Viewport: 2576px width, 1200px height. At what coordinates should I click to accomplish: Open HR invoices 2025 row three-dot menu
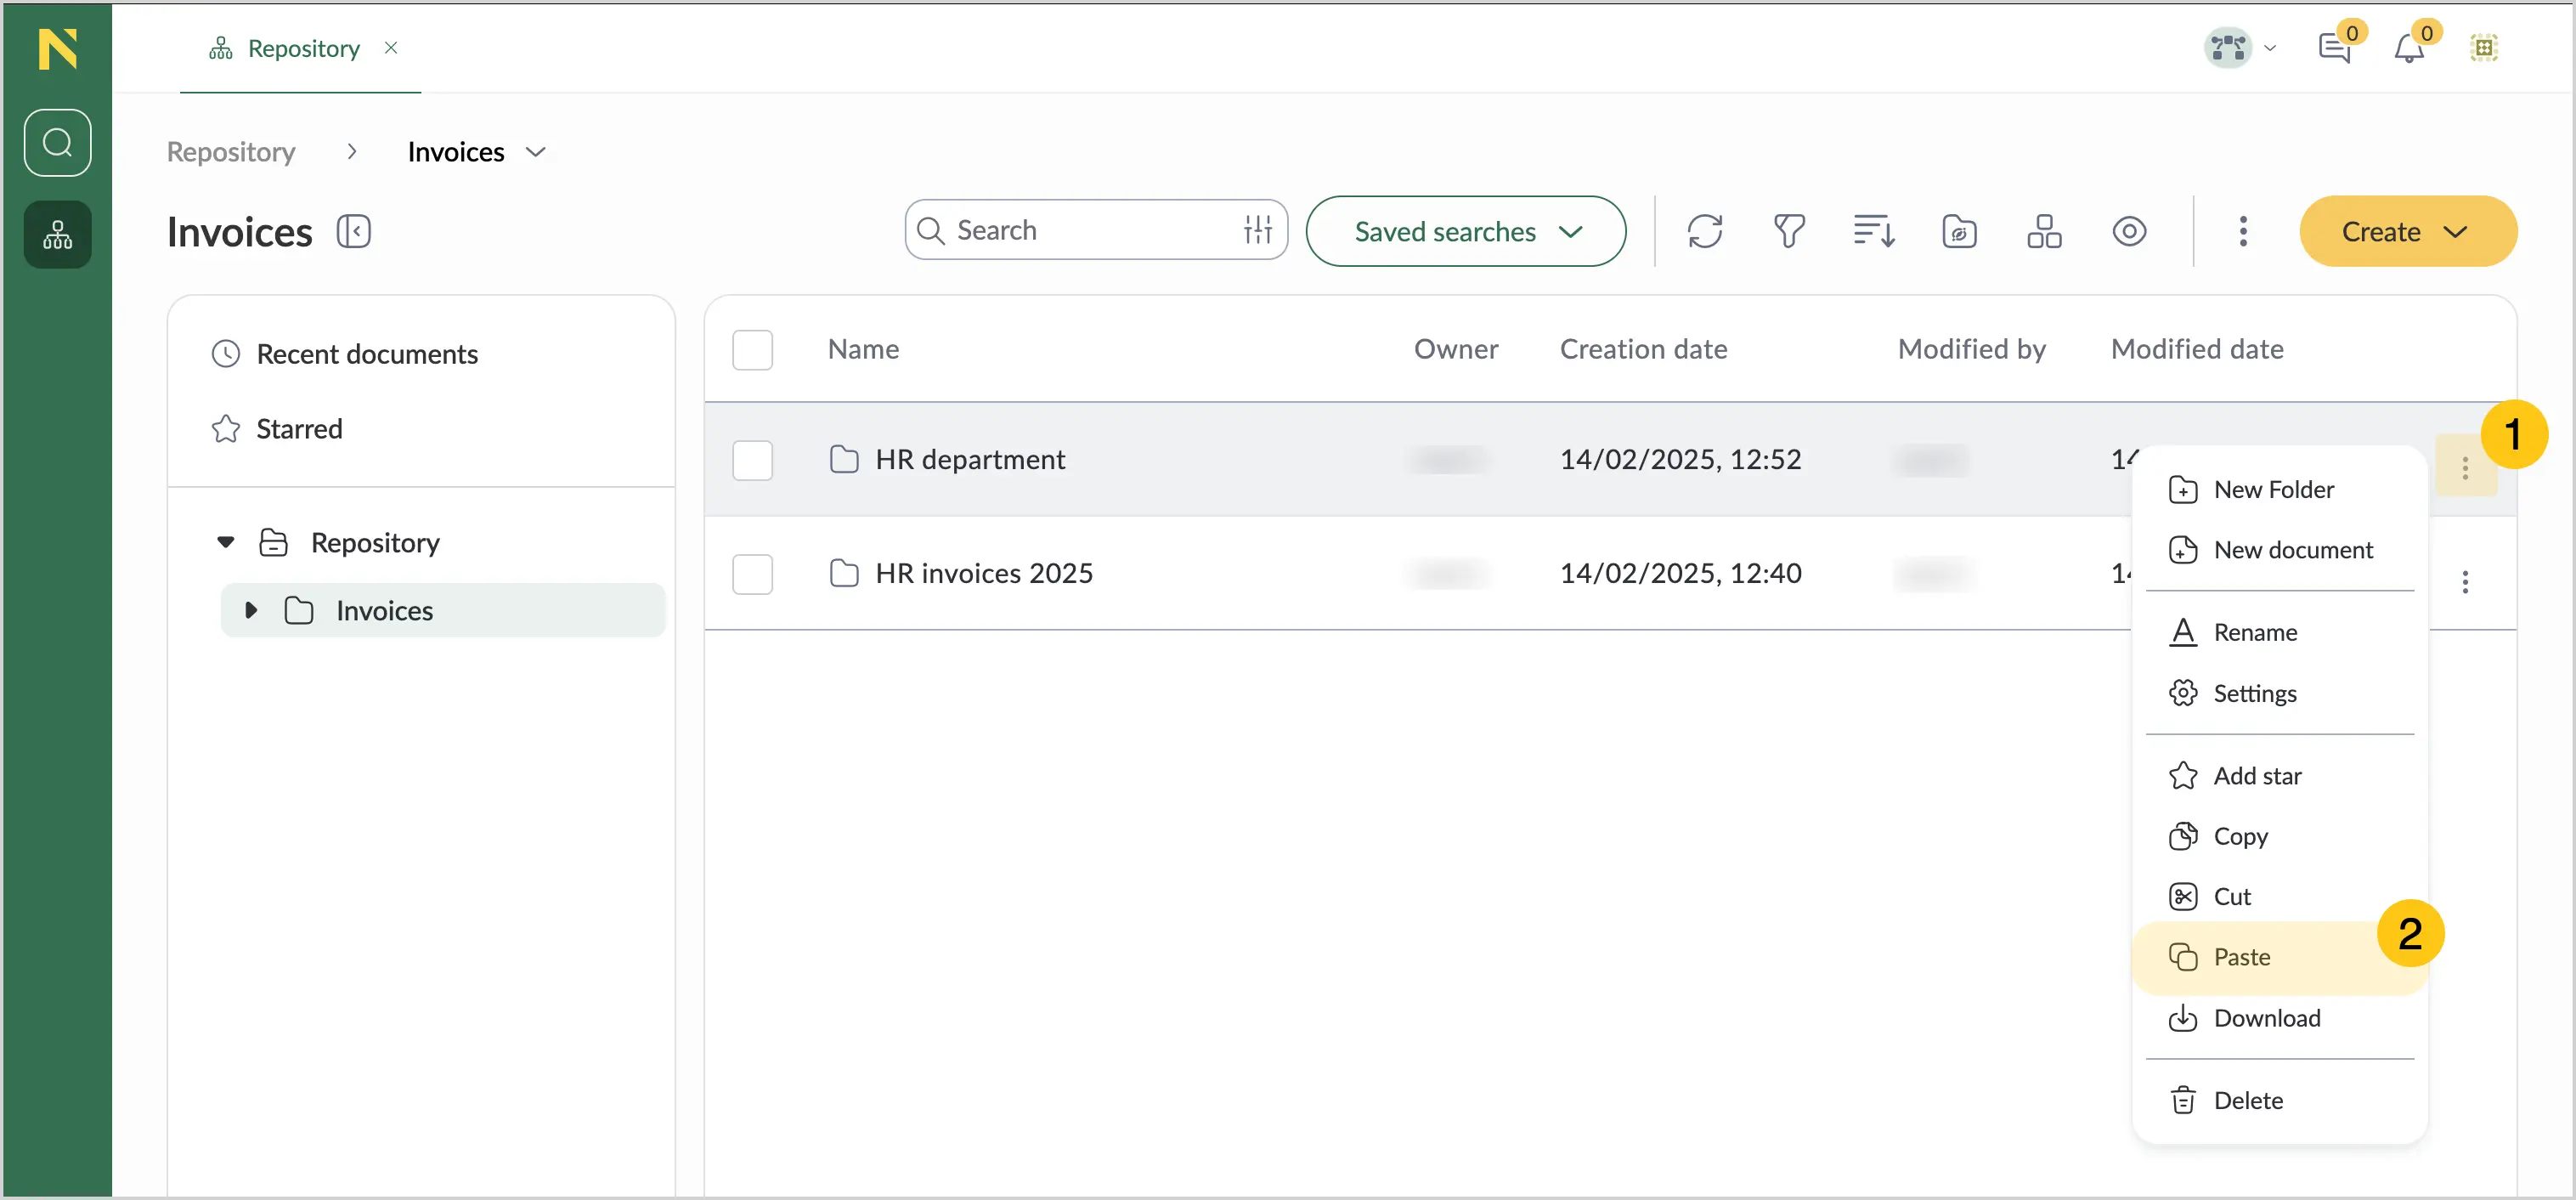(x=2465, y=581)
